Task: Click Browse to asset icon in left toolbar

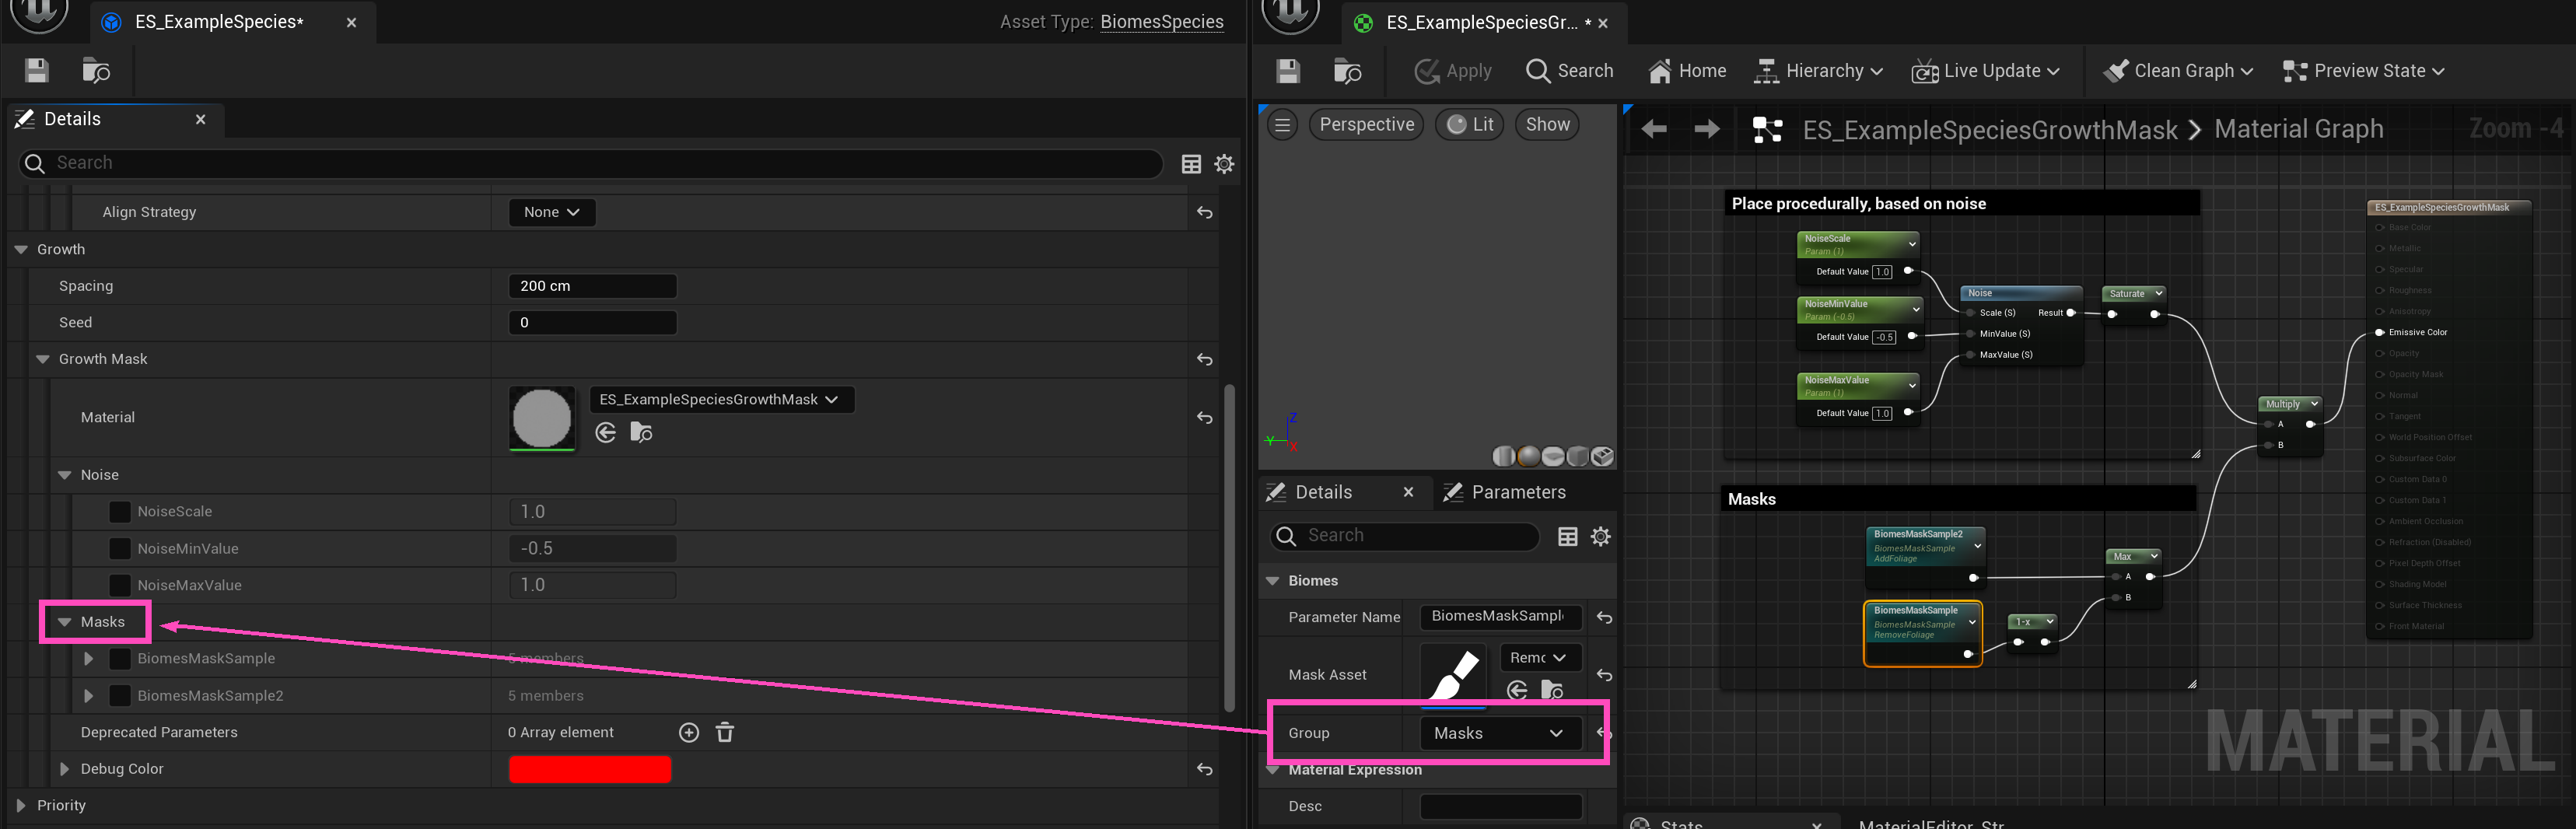Action: click(x=96, y=70)
